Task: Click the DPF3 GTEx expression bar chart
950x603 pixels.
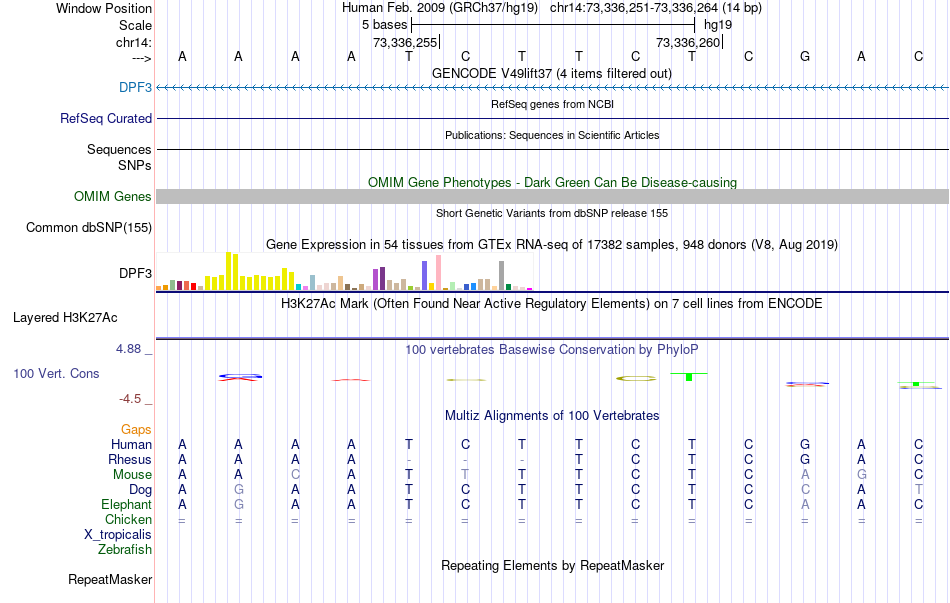Action: click(344, 272)
